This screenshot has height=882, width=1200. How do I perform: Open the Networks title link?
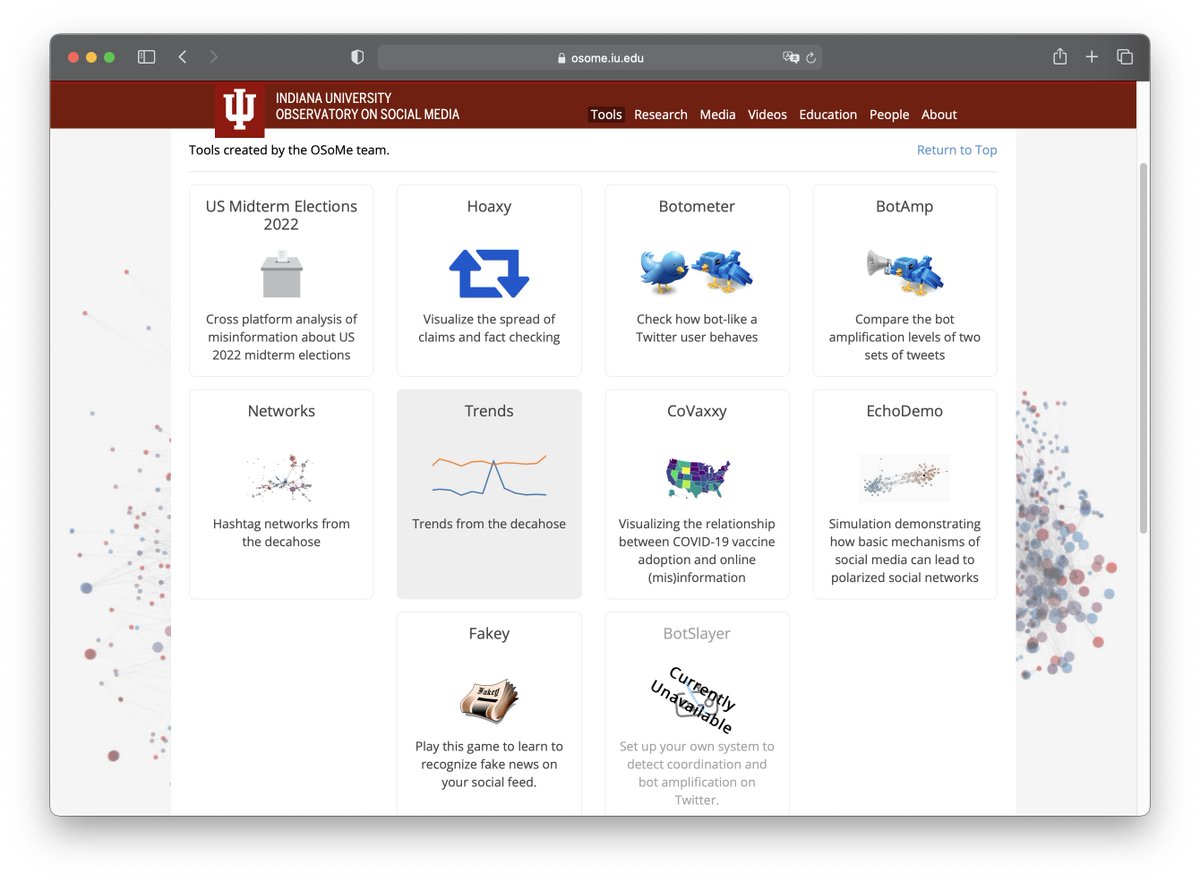281,411
